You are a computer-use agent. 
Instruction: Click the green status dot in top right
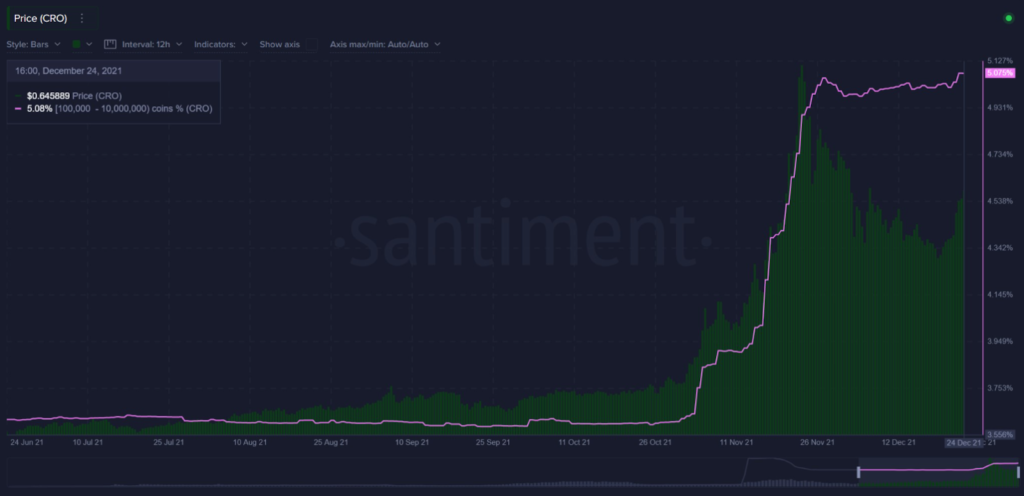(1008, 18)
